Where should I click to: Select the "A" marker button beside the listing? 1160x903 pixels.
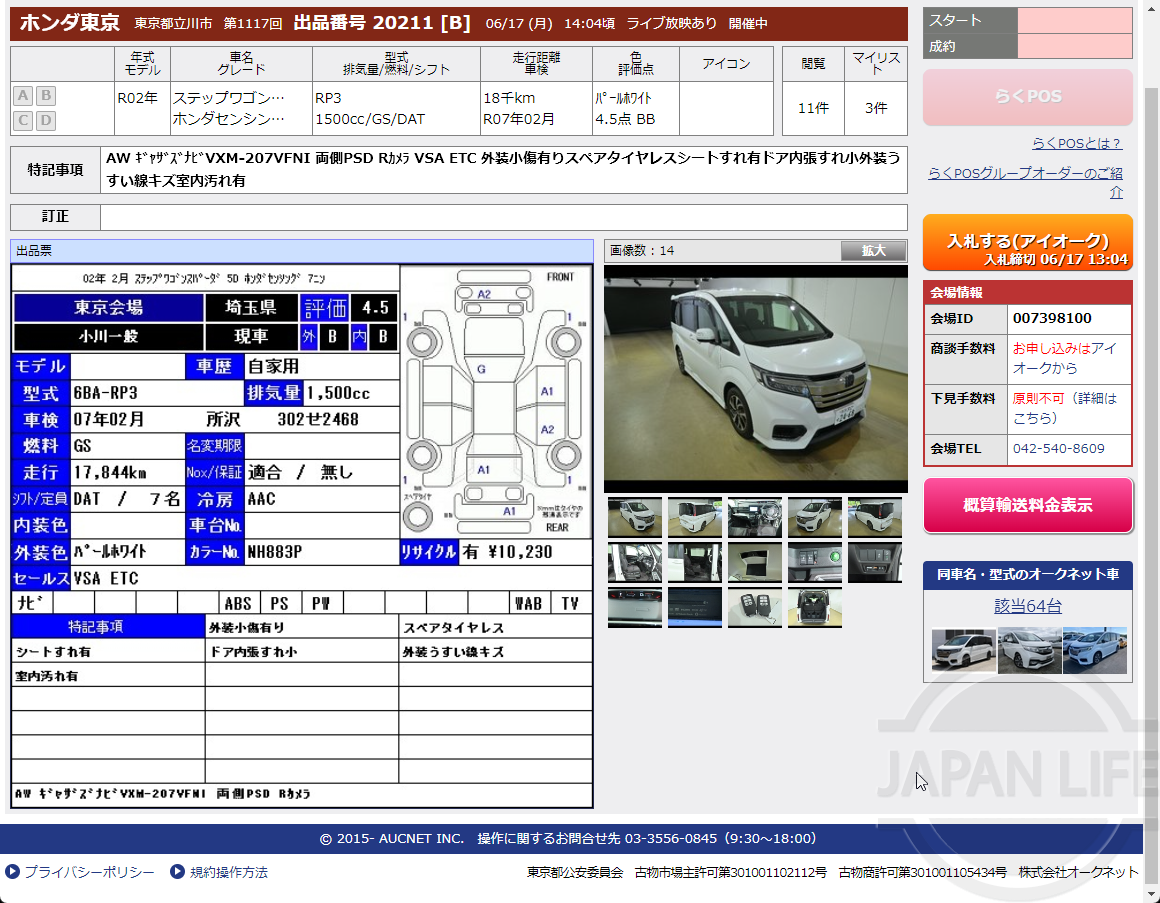tap(22, 94)
